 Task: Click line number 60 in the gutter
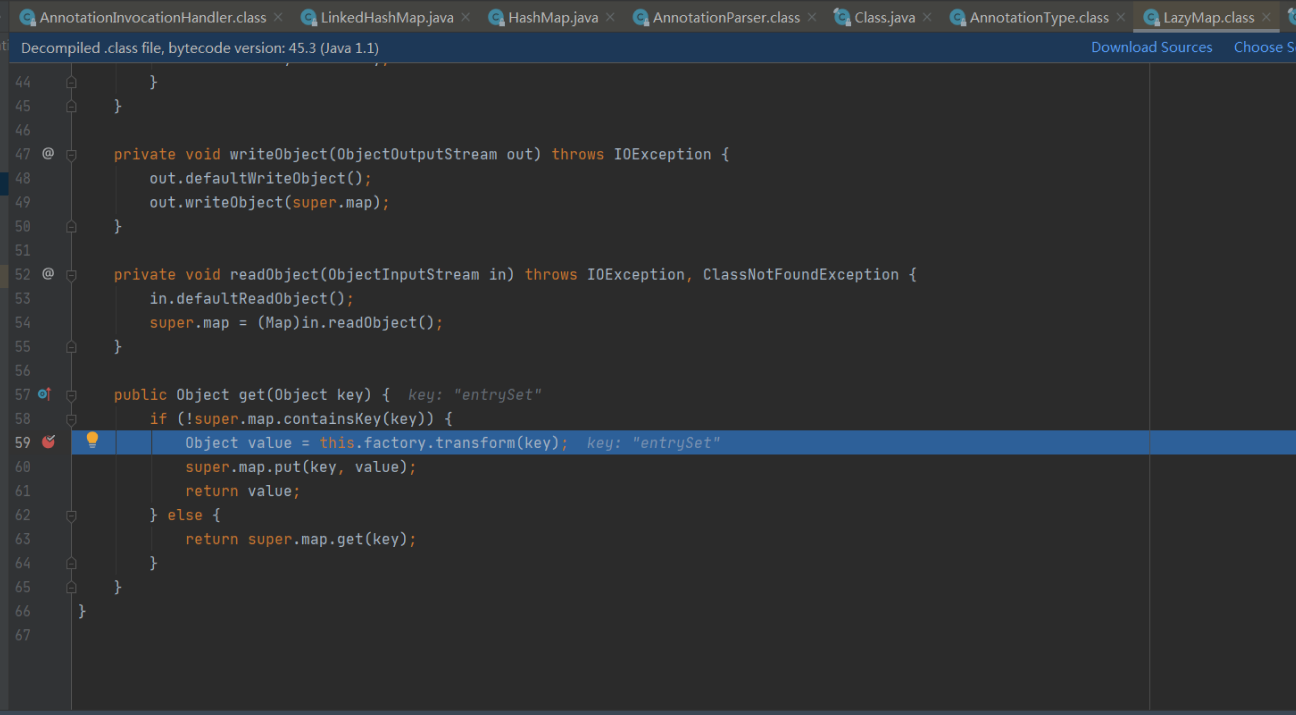tap(22, 467)
